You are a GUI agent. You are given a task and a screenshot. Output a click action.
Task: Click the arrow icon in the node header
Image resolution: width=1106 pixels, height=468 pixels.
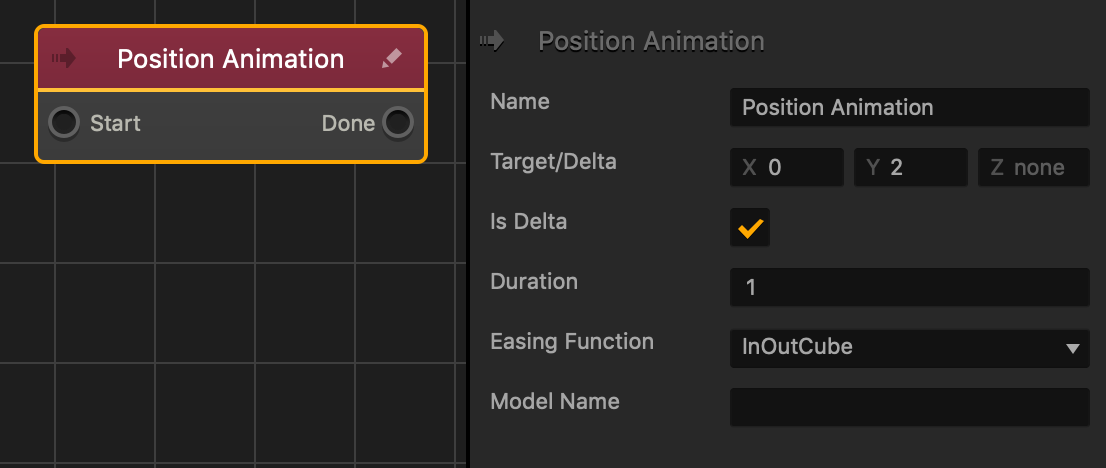pyautogui.click(x=64, y=59)
